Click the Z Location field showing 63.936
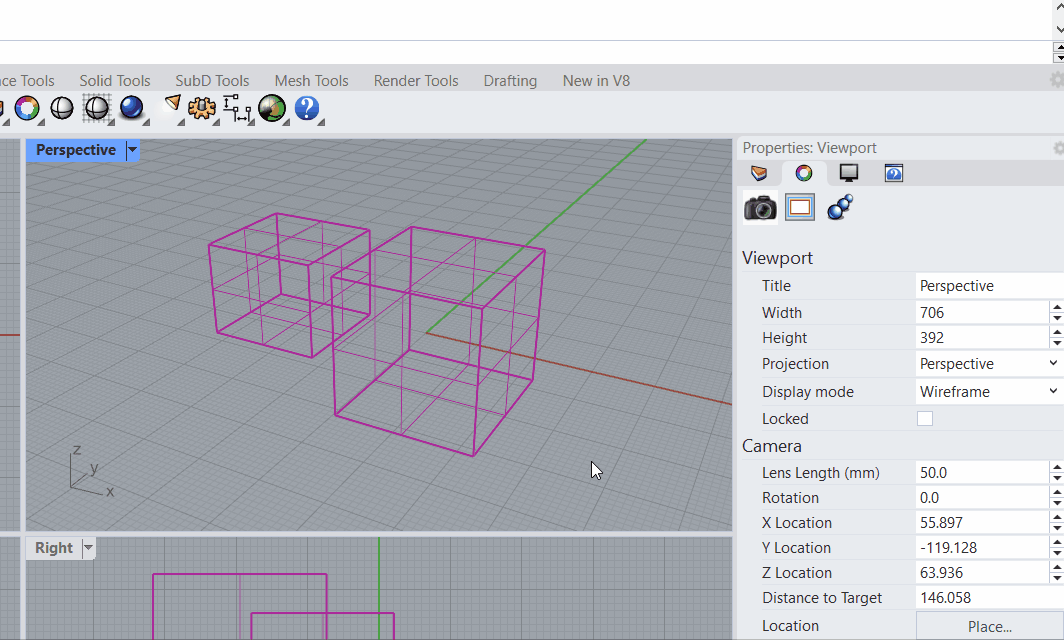 [983, 573]
